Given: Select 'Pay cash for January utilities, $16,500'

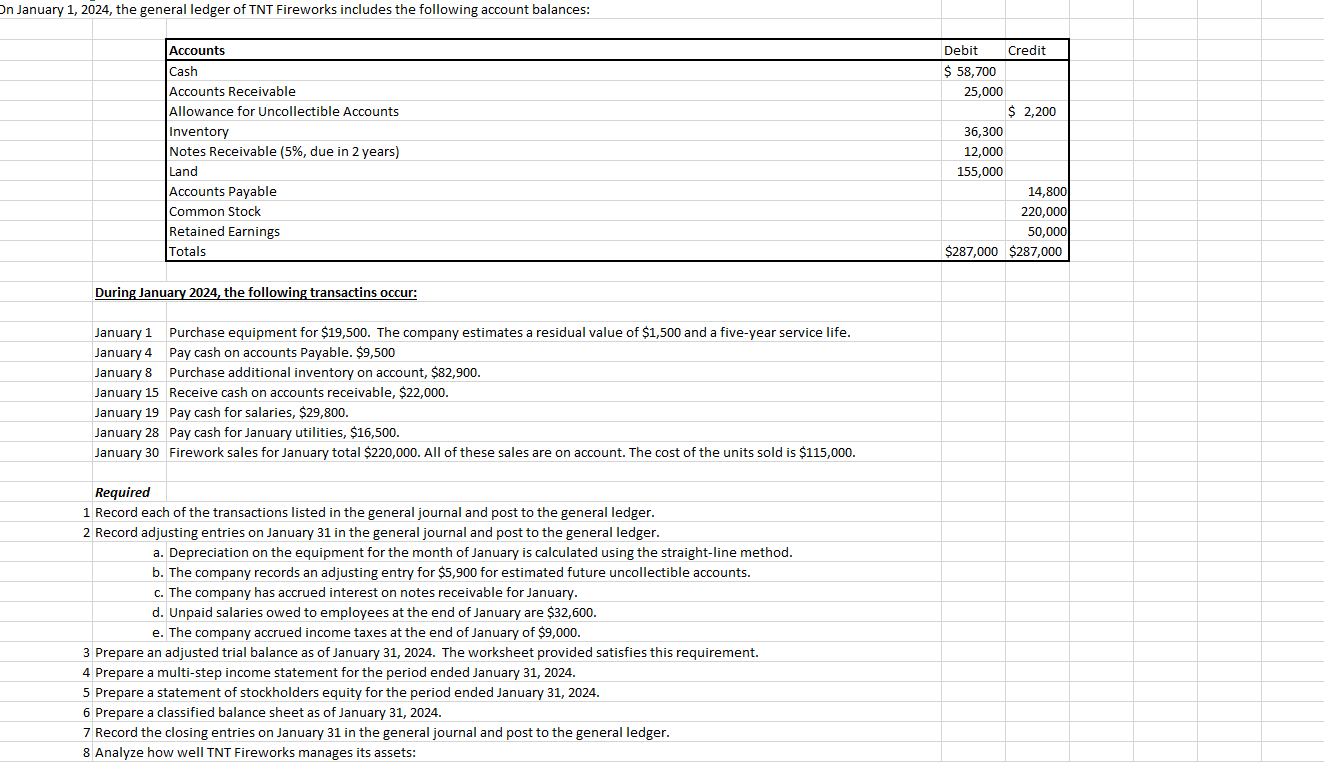Looking at the screenshot, I should pos(285,432).
